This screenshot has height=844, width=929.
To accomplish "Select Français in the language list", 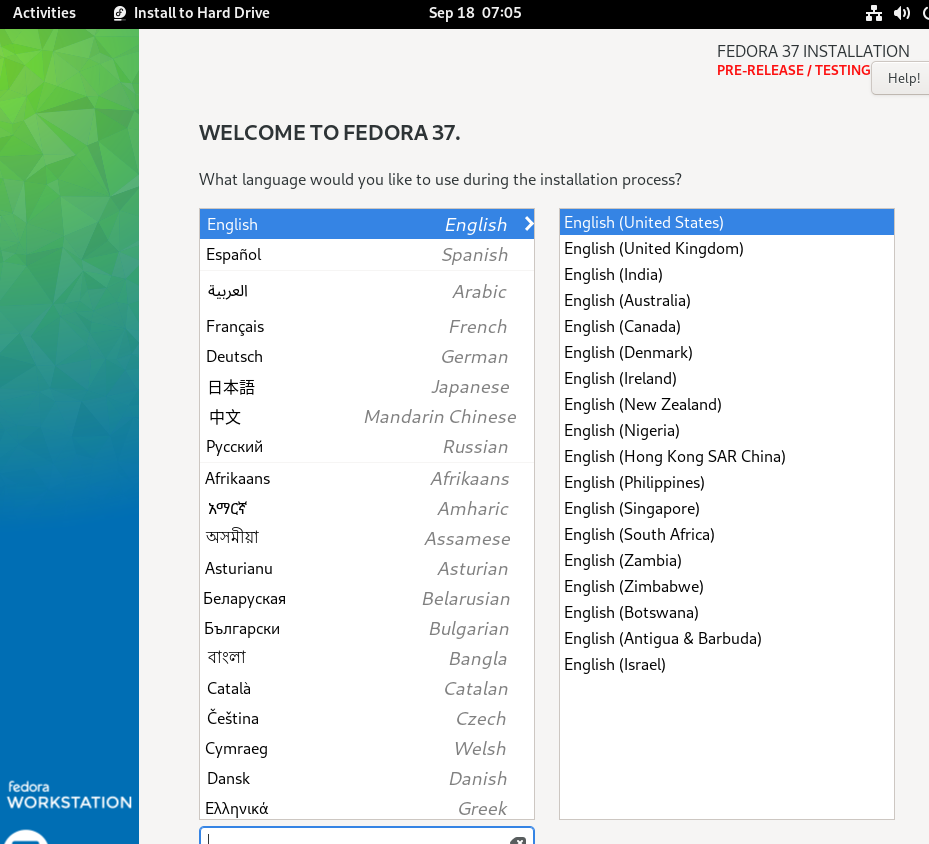I will 300,326.
